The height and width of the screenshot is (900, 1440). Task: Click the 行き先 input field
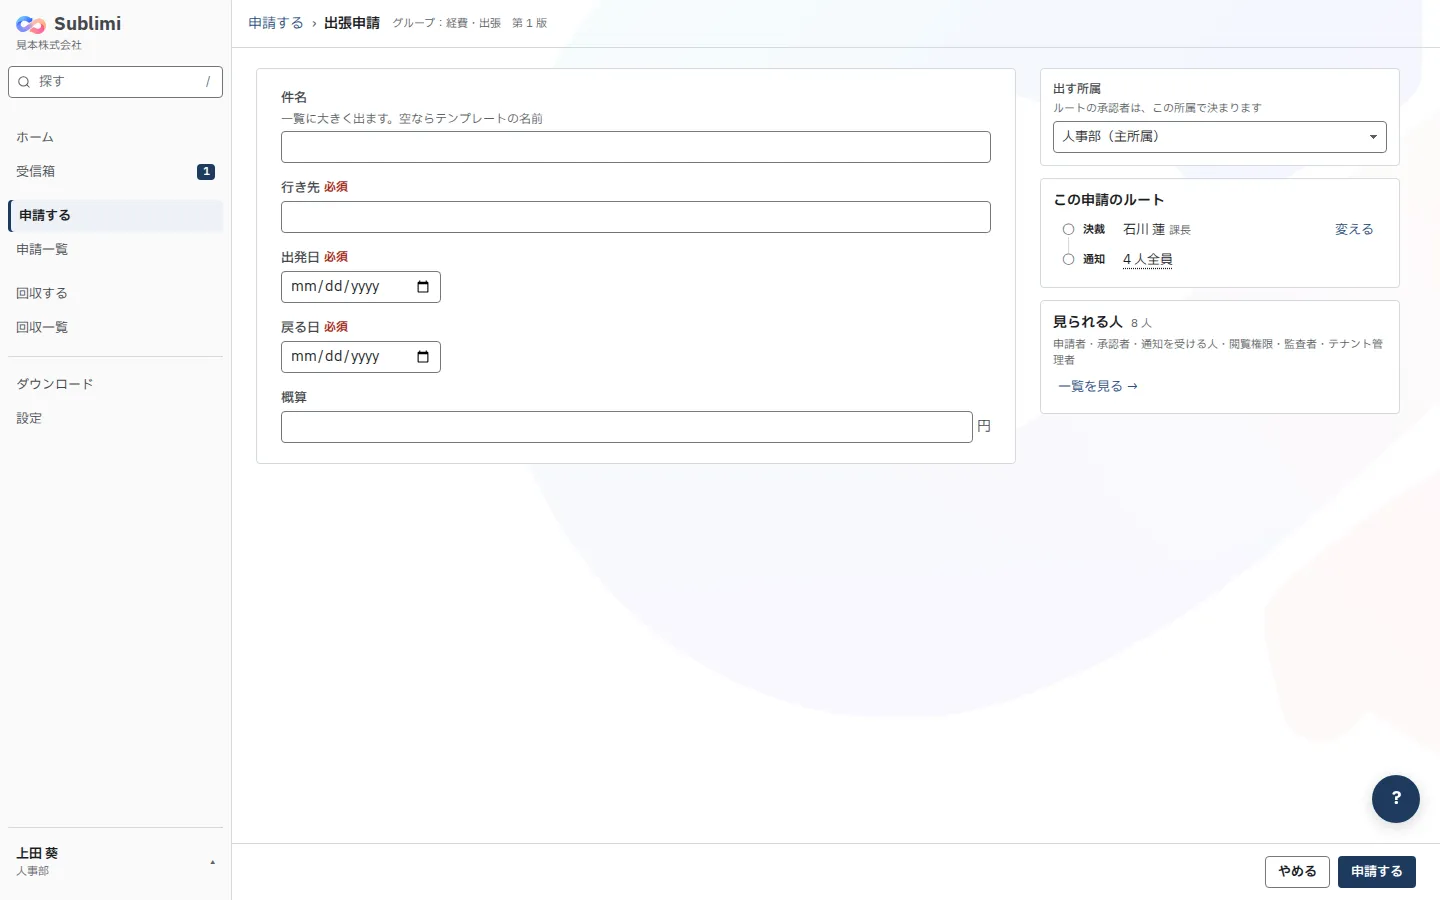click(636, 217)
